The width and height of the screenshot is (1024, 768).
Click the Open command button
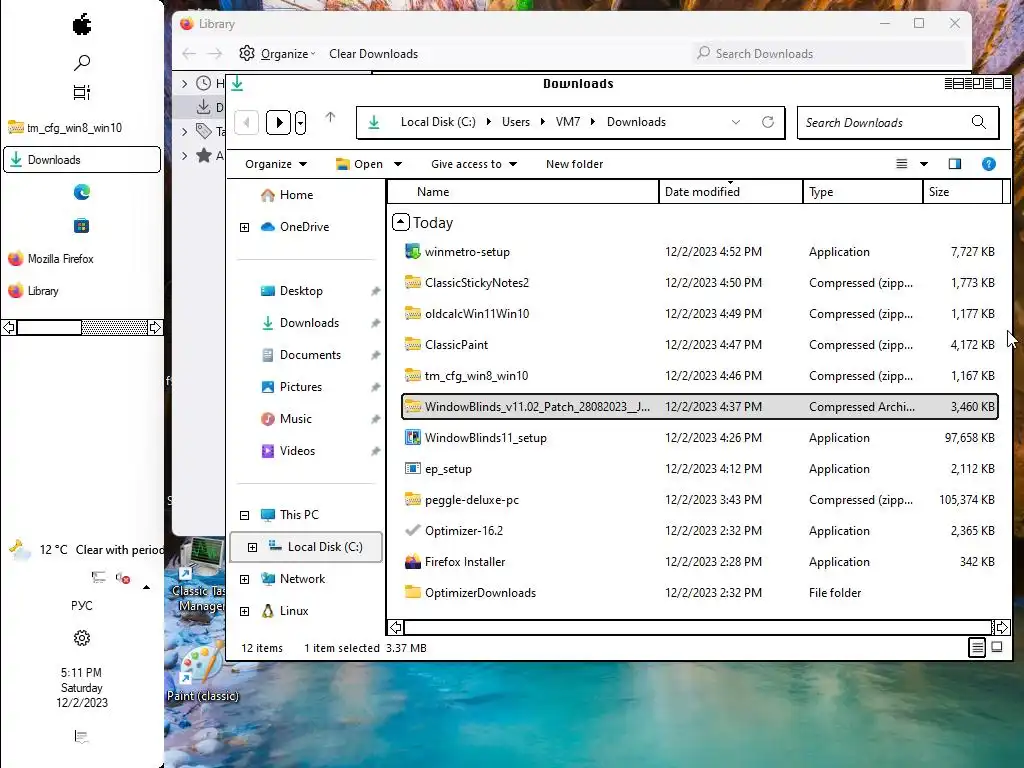(359, 164)
